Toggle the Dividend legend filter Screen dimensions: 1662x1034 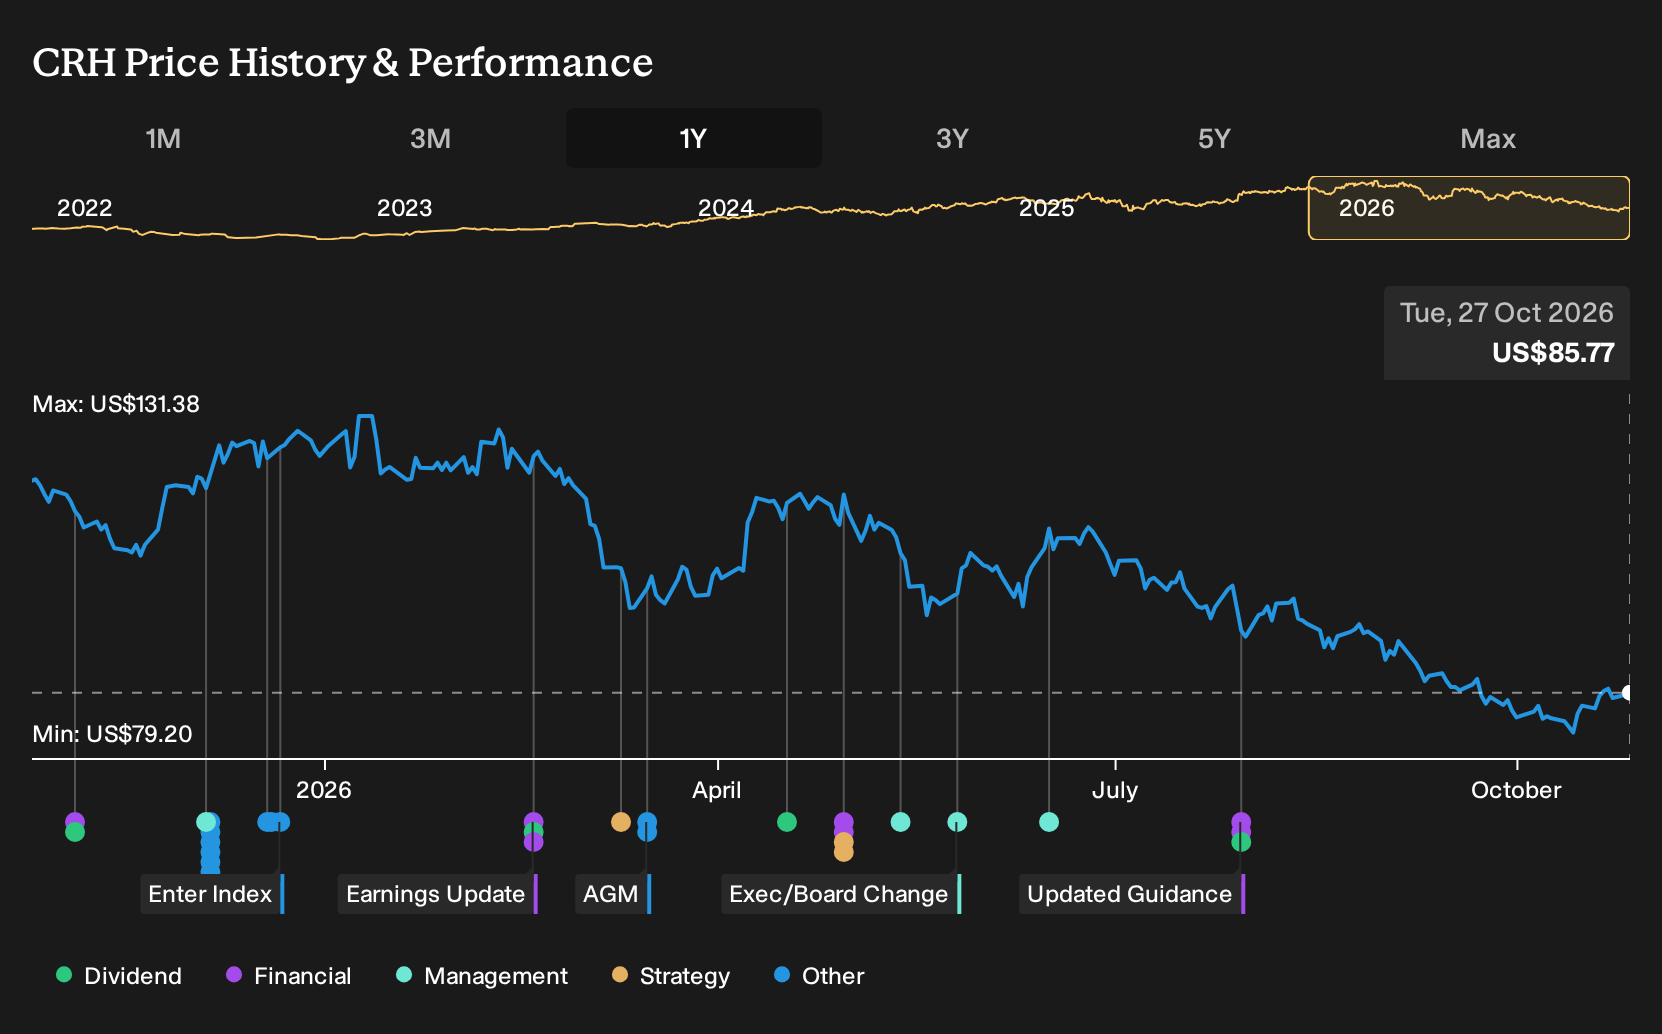click(119, 976)
